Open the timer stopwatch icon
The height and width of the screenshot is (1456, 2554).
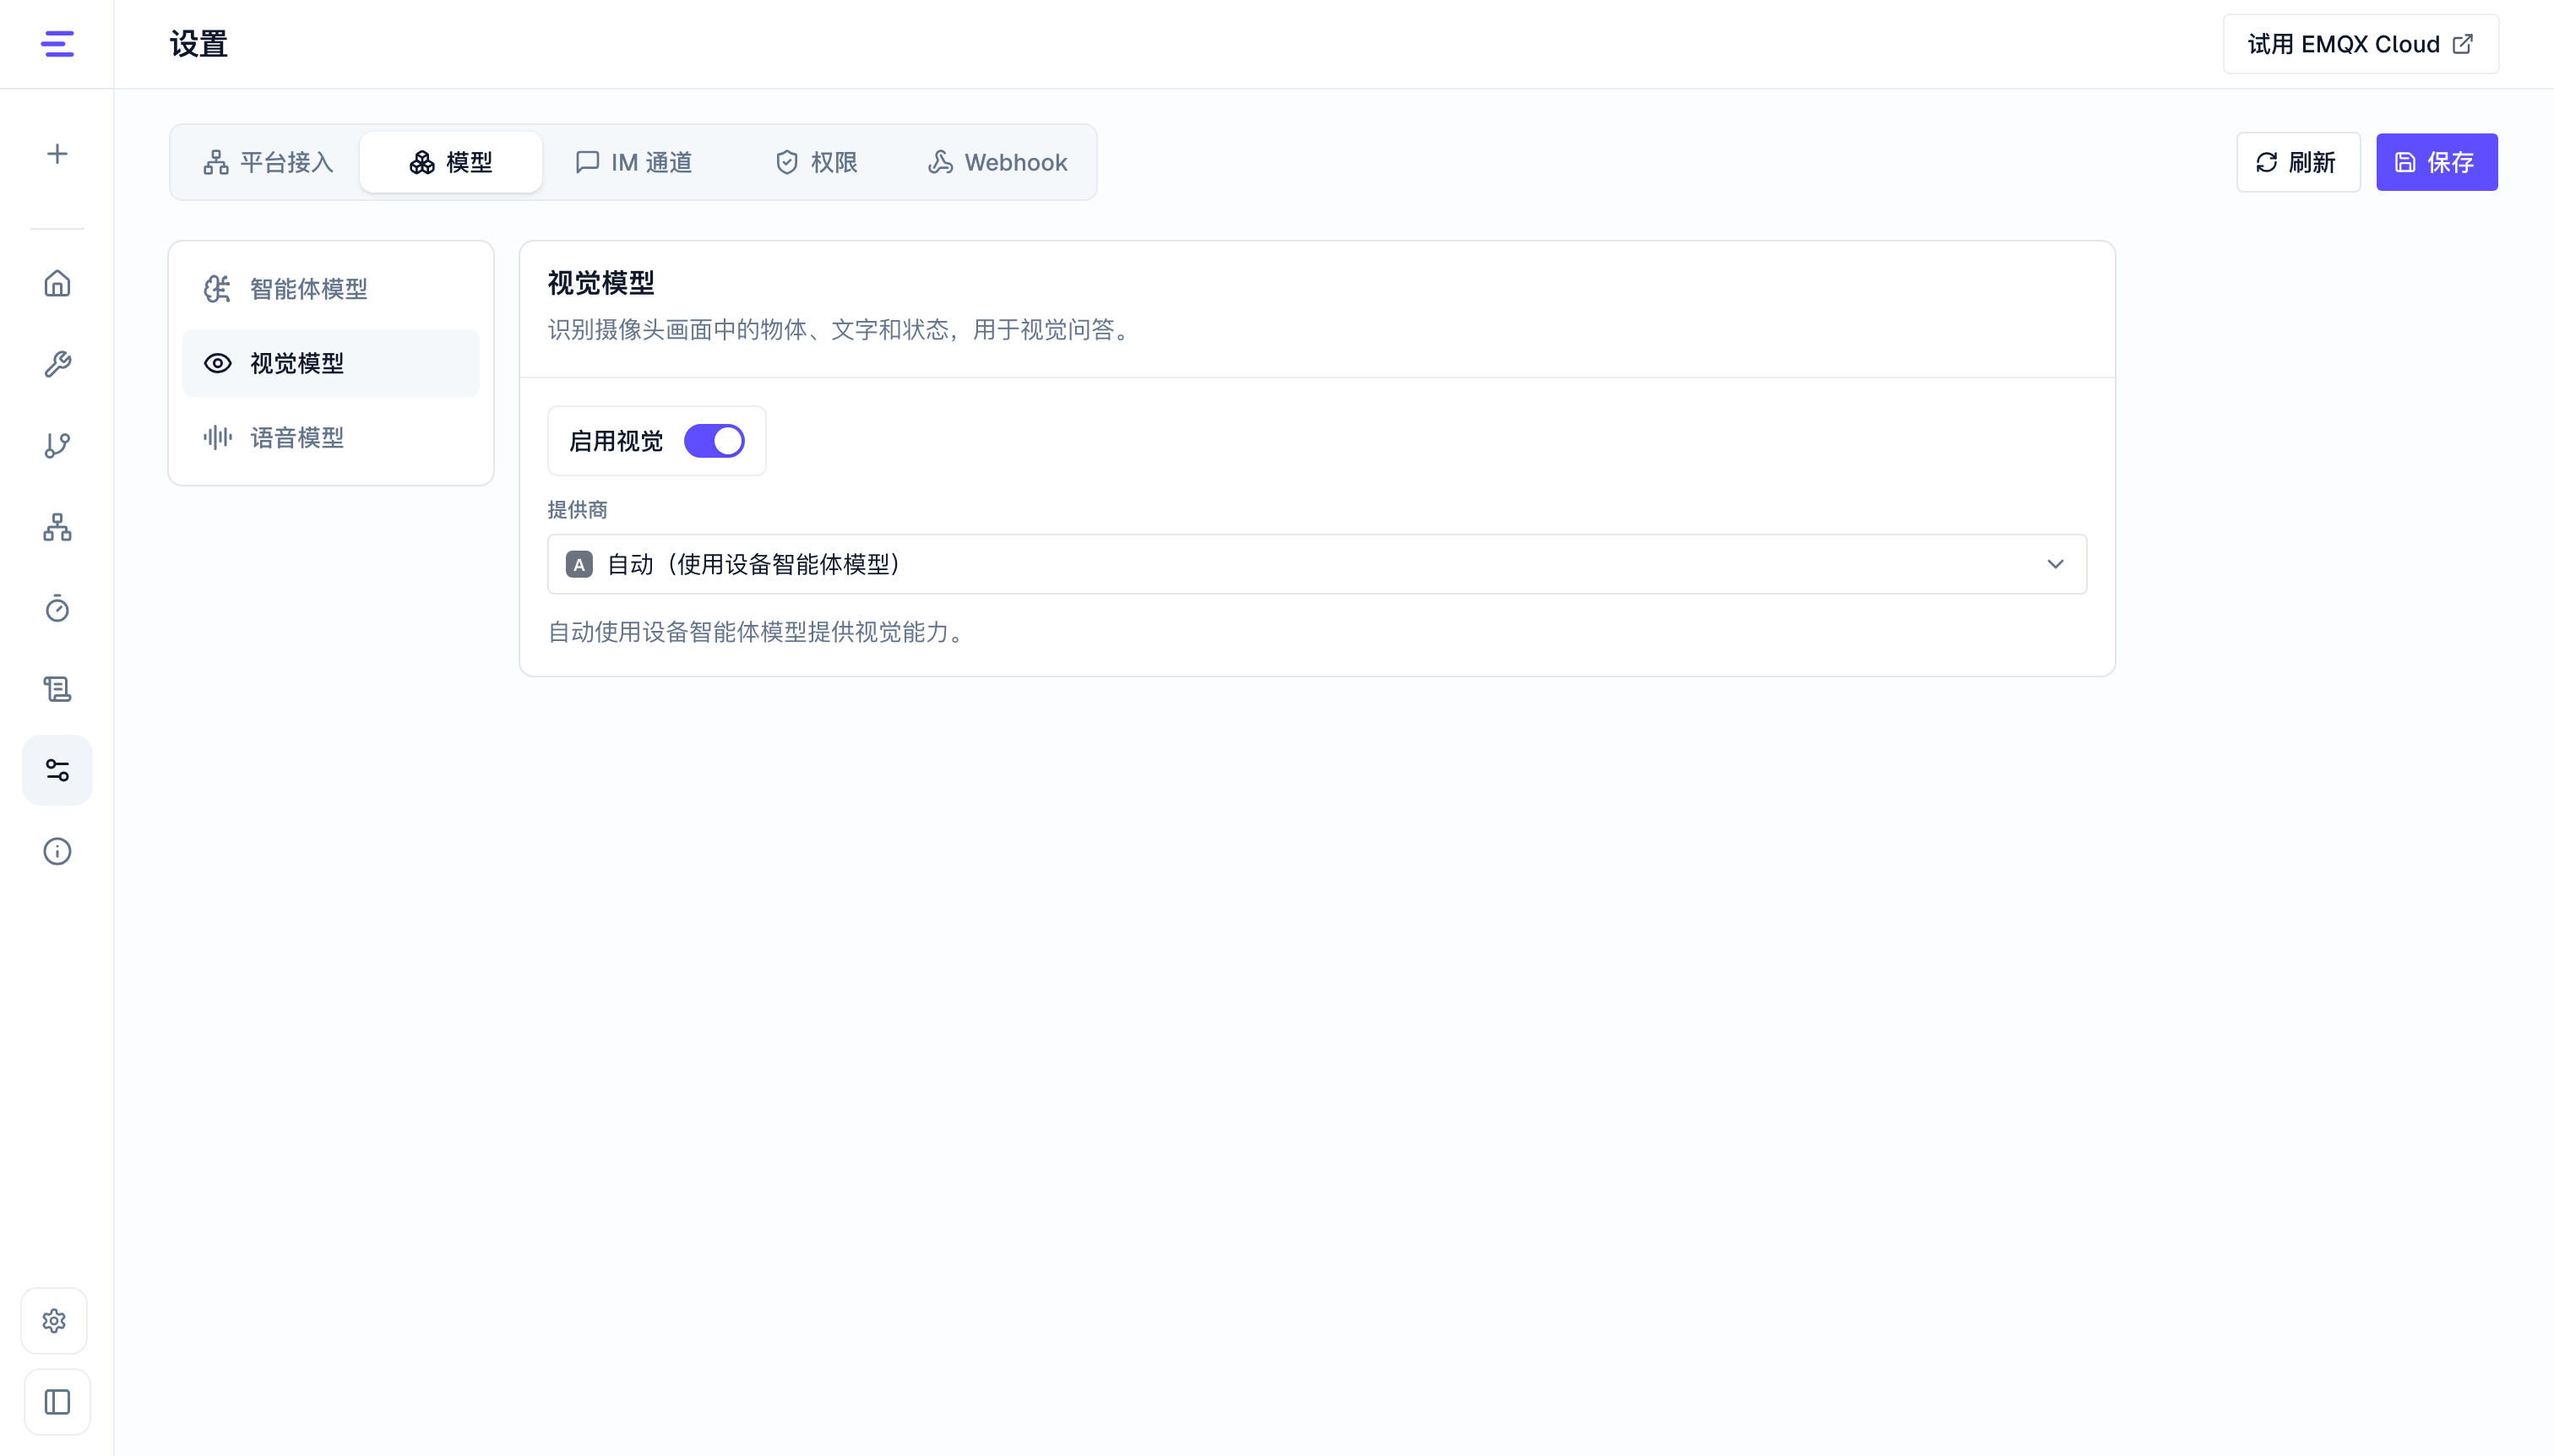coord(57,608)
